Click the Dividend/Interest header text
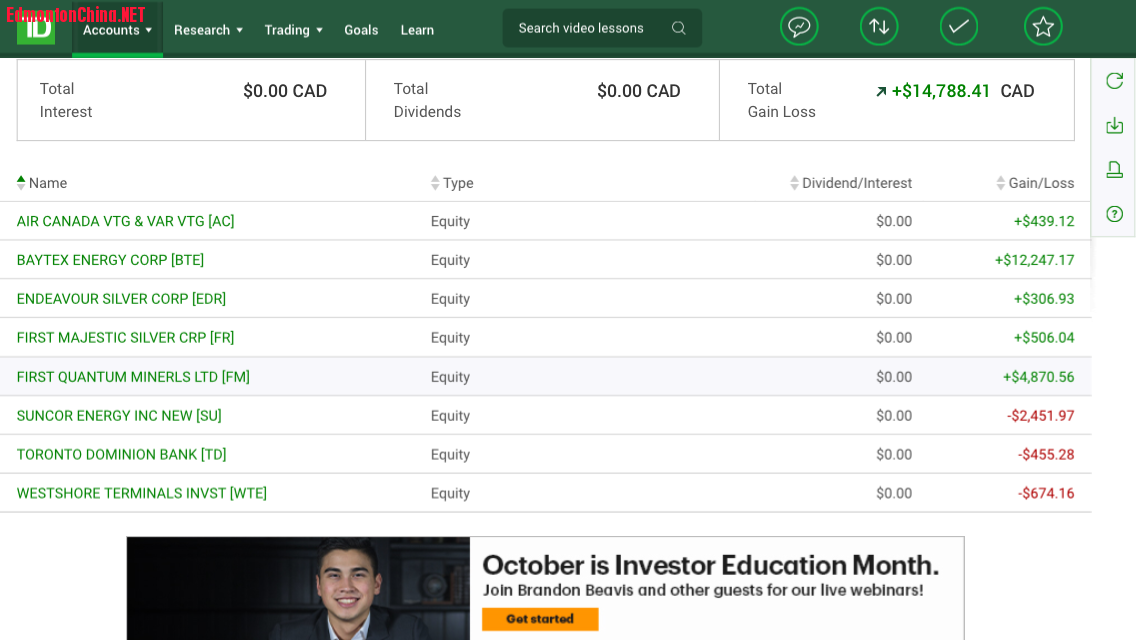This screenshot has width=1136, height=640. coord(857,183)
